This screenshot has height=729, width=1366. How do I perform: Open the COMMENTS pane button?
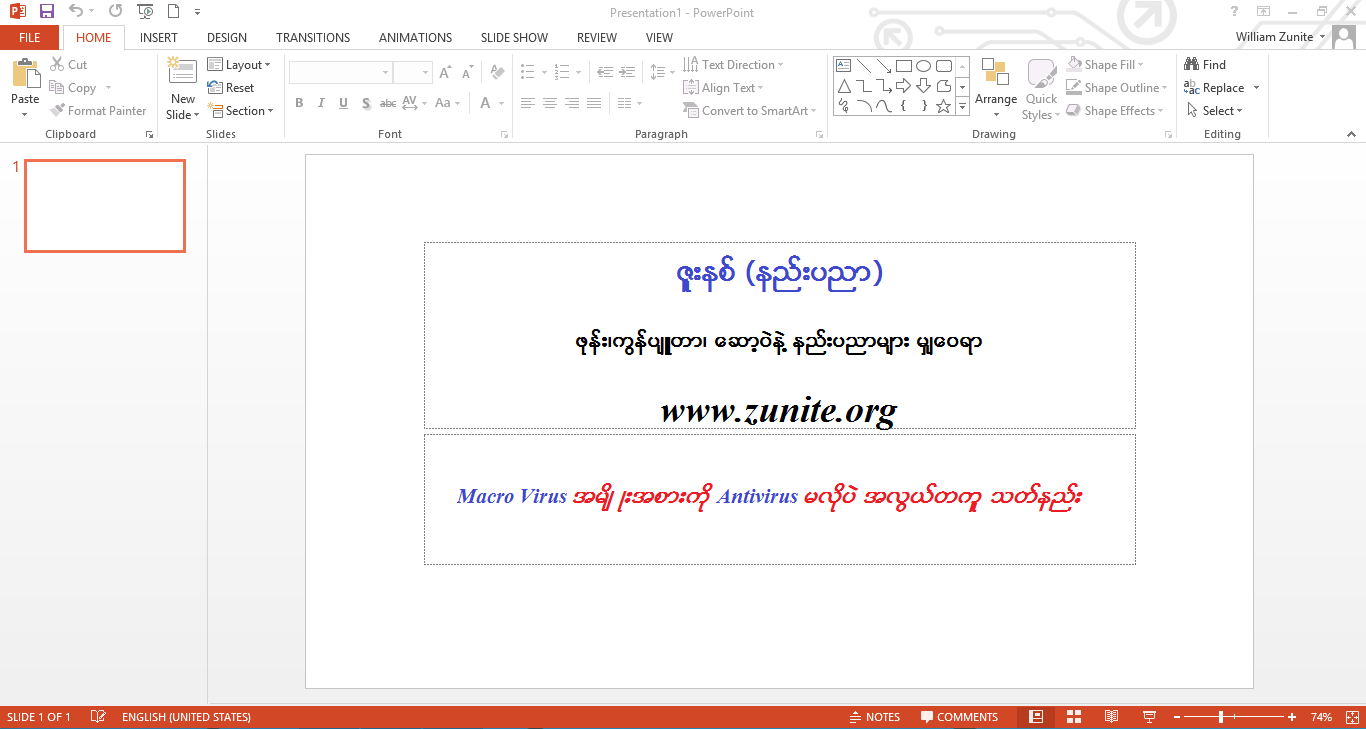coord(959,717)
